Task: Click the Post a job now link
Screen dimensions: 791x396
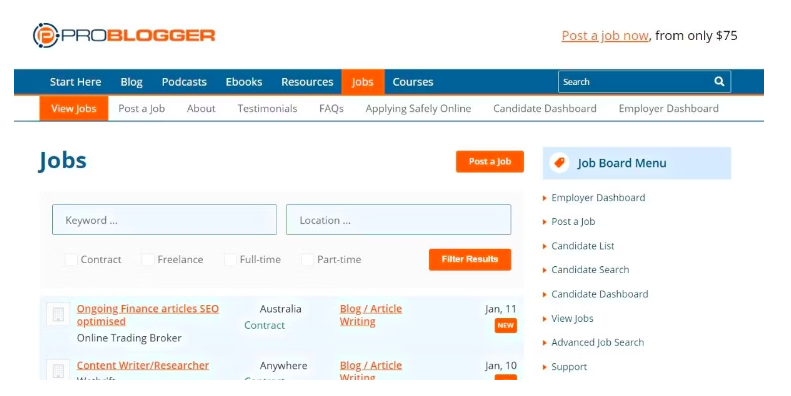Action: click(605, 36)
